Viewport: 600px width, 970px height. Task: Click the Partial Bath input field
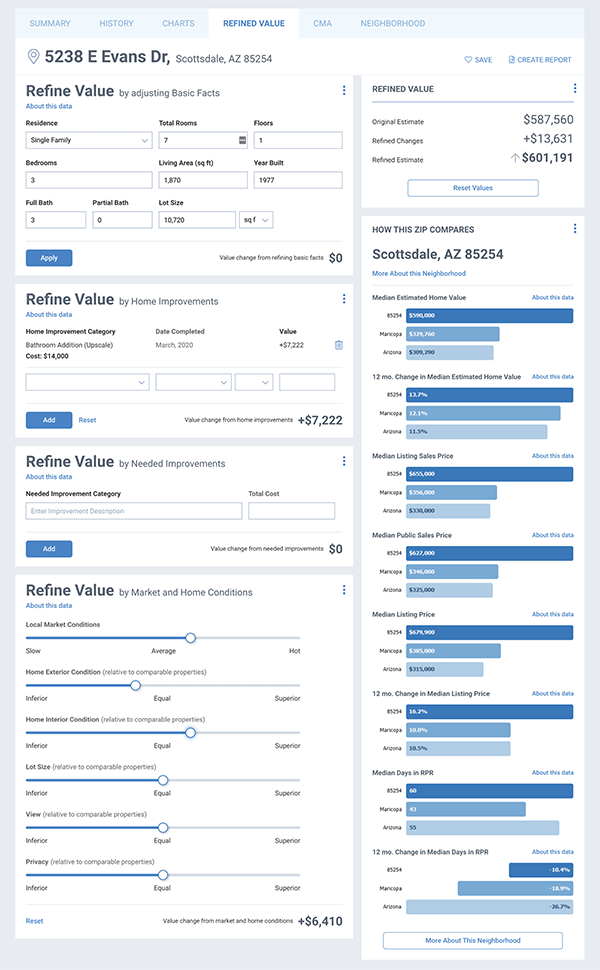(x=122, y=220)
